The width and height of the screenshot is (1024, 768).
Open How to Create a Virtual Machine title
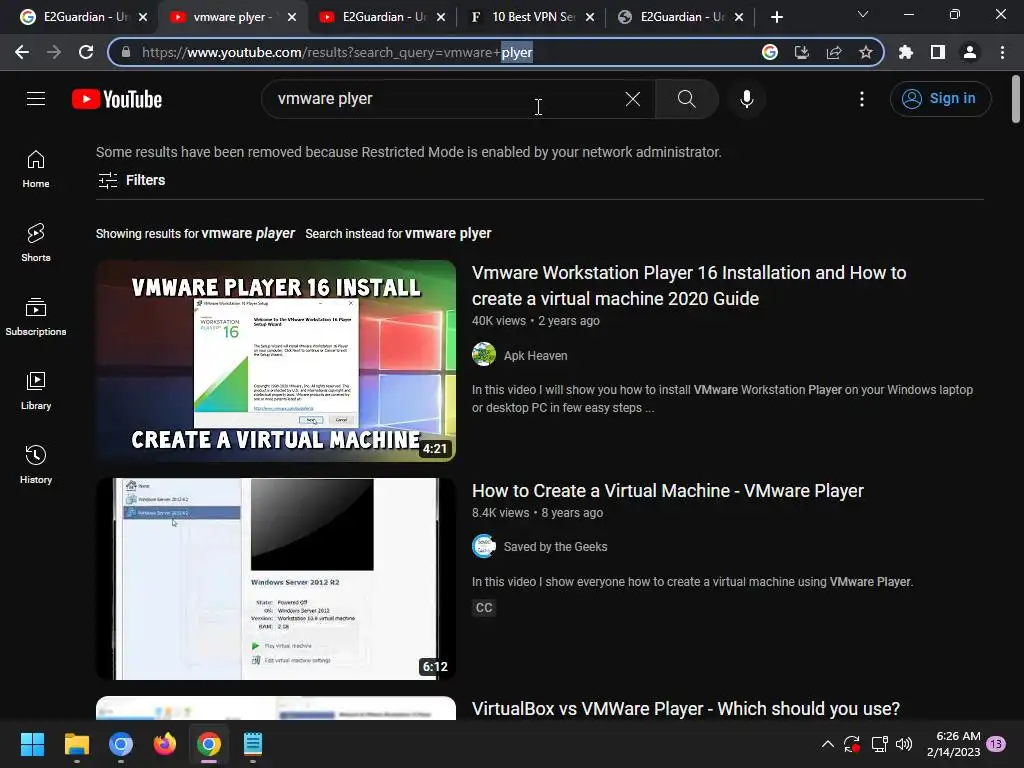click(667, 491)
